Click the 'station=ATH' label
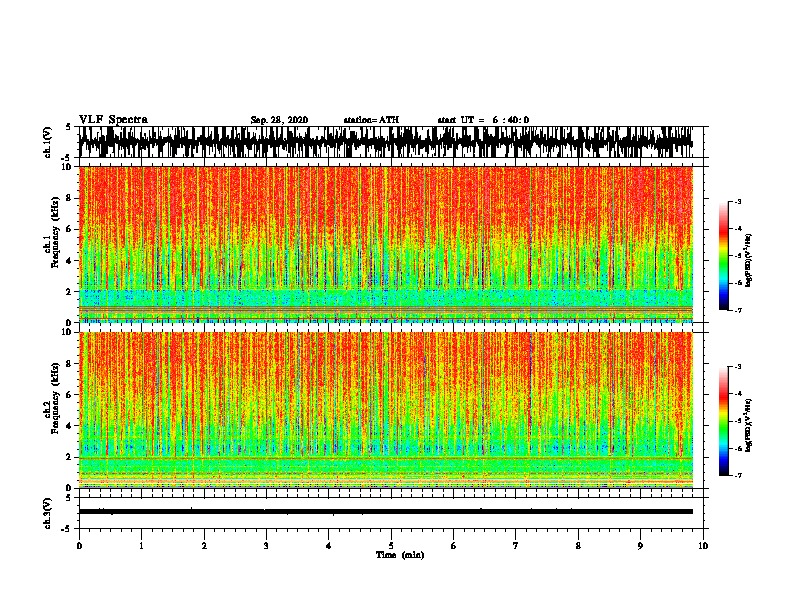Screen dimensions: 792x612 click(371, 120)
